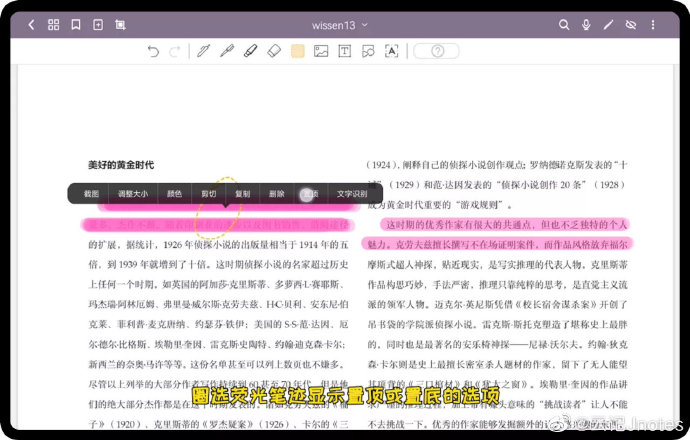Open search with the magnifier icon
Image resolution: width=690 pixels, height=440 pixels.
click(564, 25)
